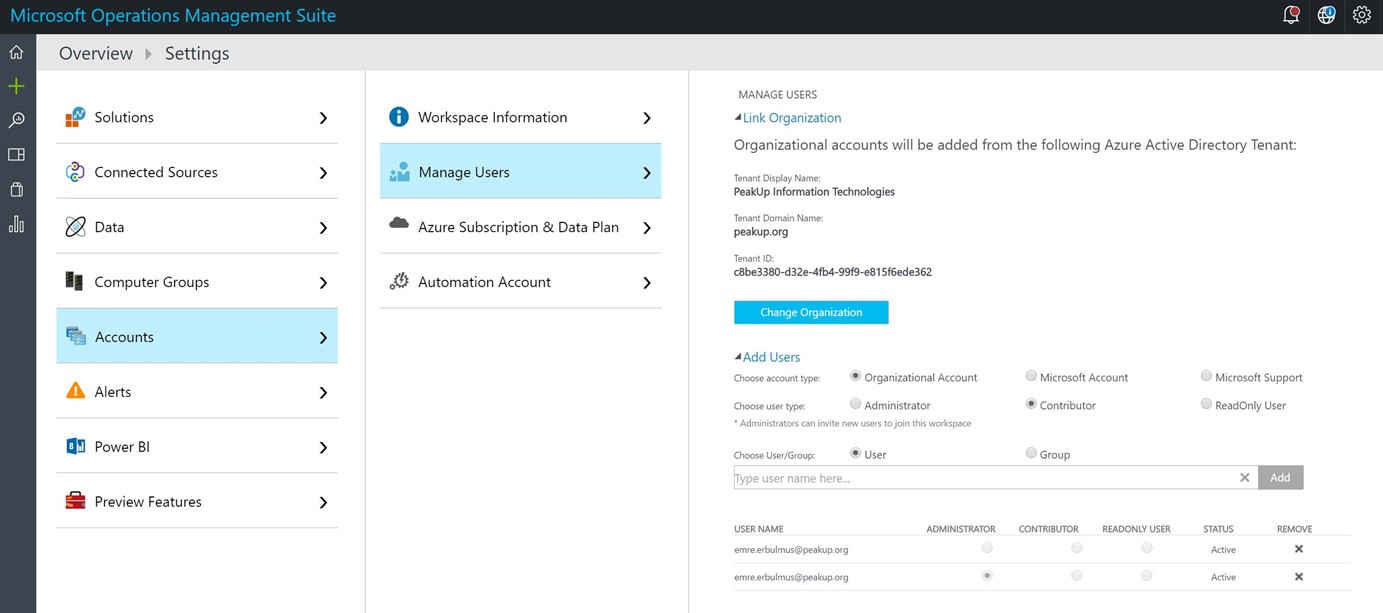Collapse the Add Users section triangle

tap(738, 357)
